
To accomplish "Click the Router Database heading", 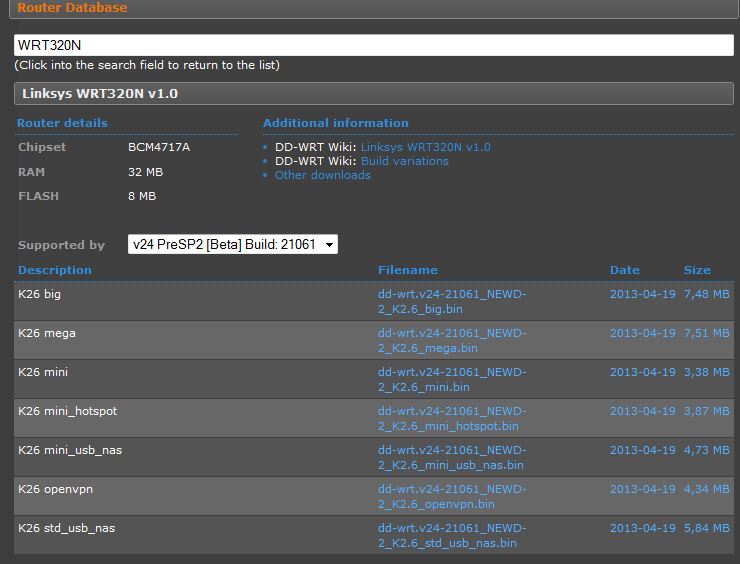I will (x=72, y=8).
